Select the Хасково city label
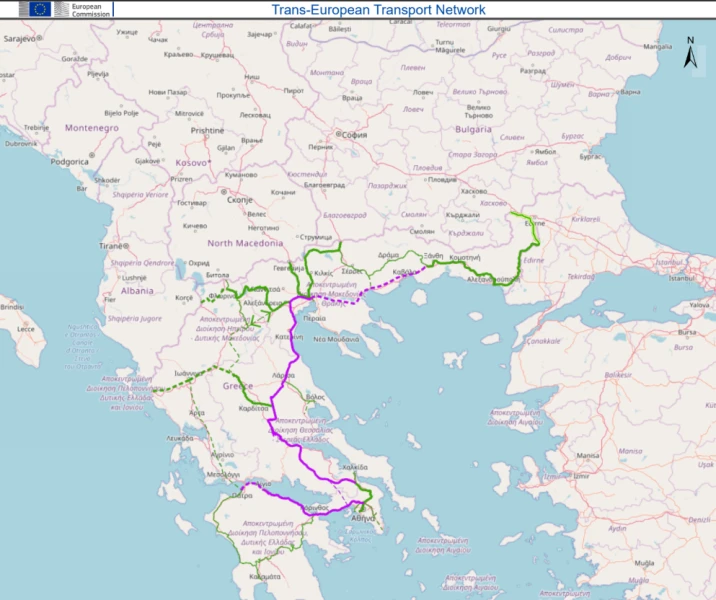The width and height of the screenshot is (716, 600). (474, 191)
